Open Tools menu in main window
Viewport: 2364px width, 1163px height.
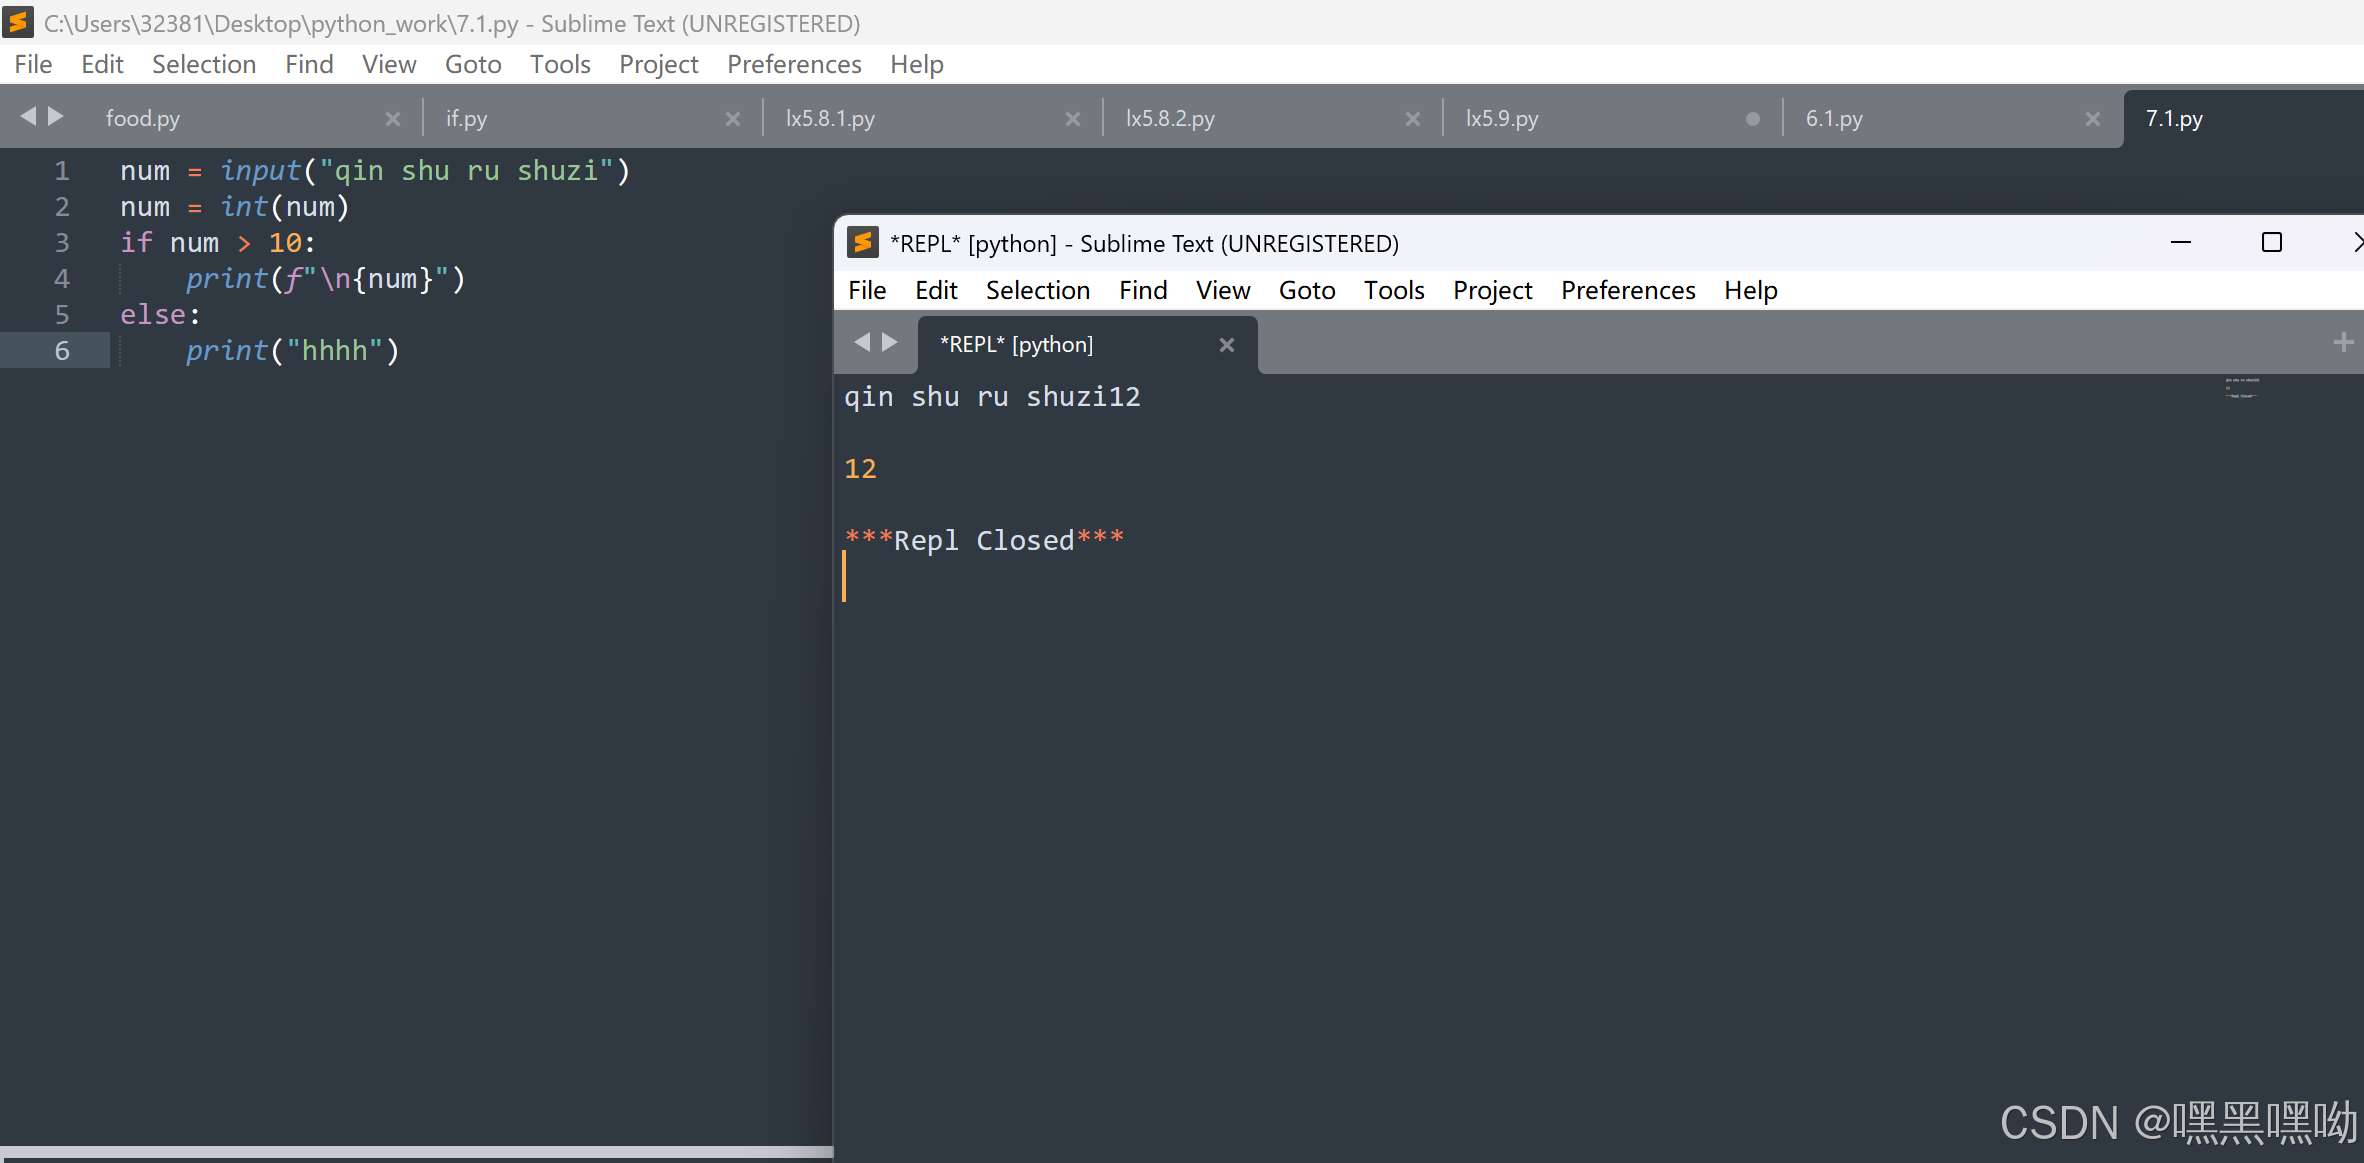(559, 64)
